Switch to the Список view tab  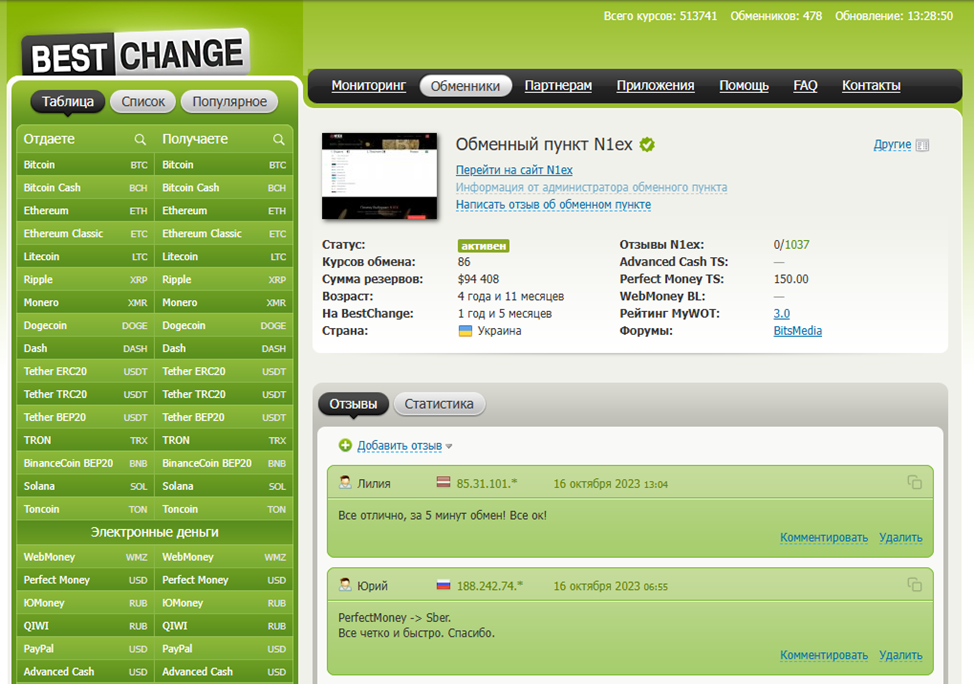pyautogui.click(x=143, y=102)
